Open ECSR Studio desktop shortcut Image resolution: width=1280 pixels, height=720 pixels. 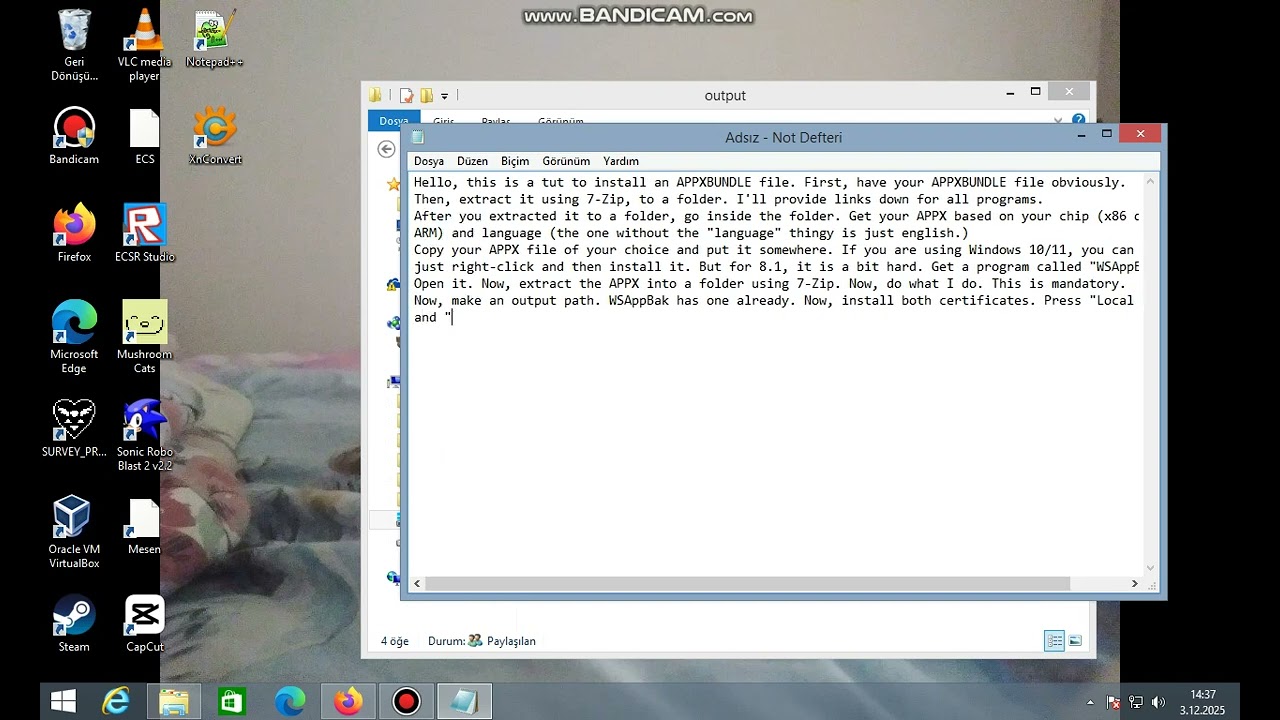point(144,234)
